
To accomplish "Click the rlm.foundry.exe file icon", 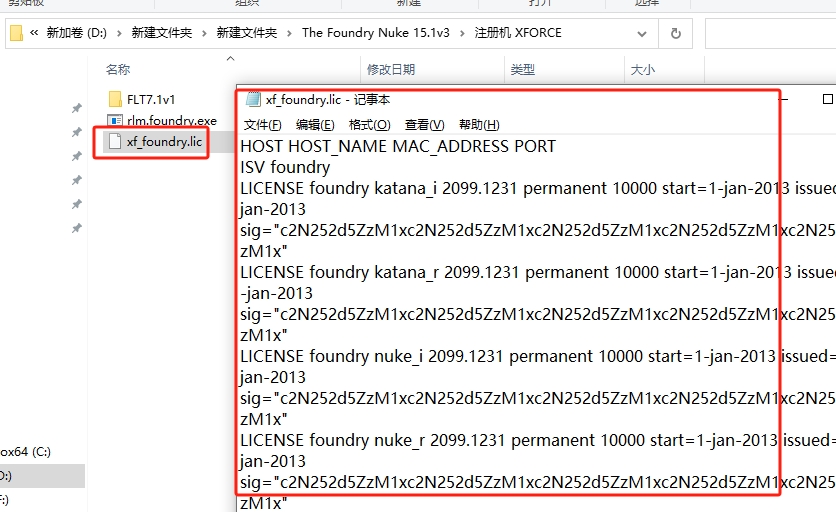I will coord(115,120).
